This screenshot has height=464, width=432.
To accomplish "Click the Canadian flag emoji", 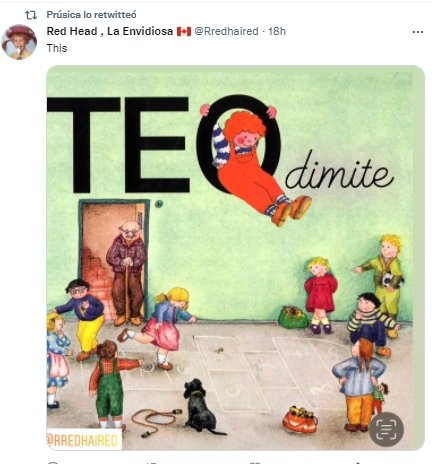I will click(x=184, y=32).
